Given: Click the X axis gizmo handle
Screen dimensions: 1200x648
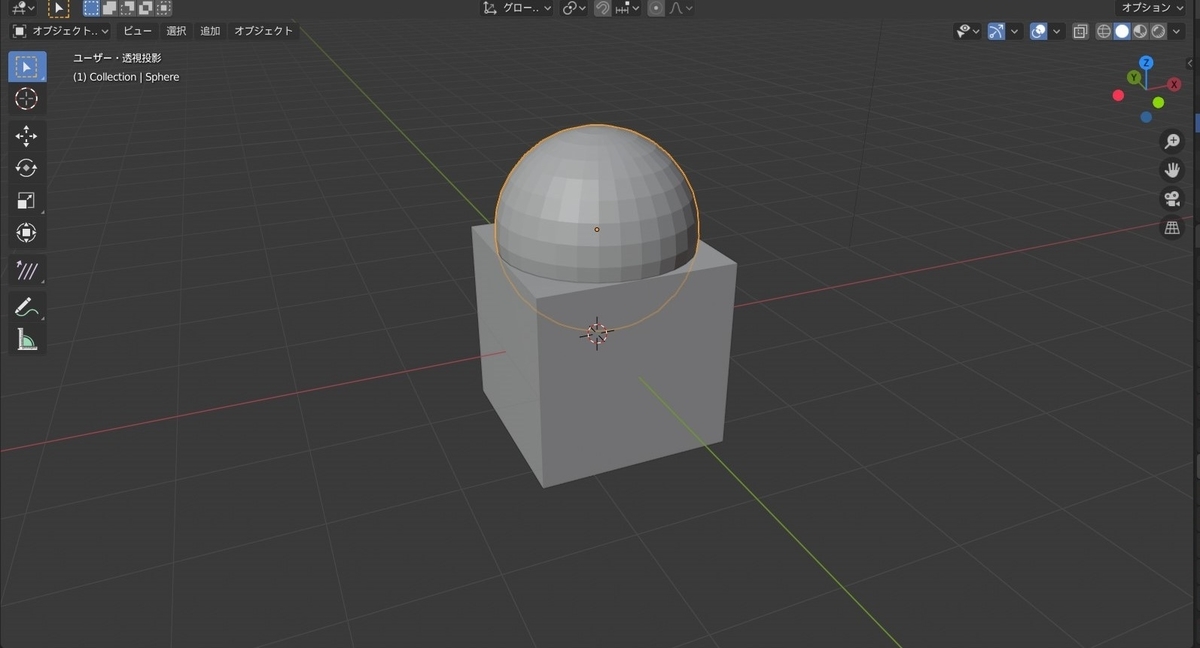Looking at the screenshot, I should (1174, 85).
